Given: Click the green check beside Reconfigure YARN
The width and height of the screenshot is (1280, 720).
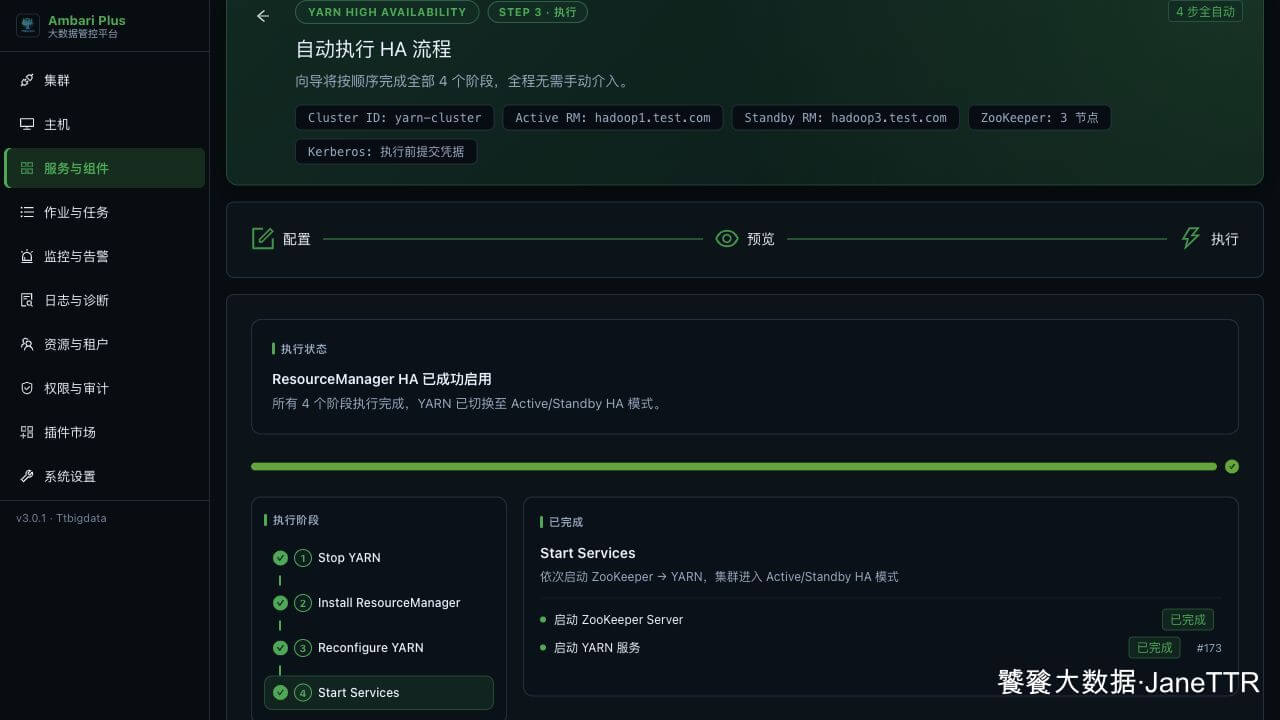Looking at the screenshot, I should (280, 647).
